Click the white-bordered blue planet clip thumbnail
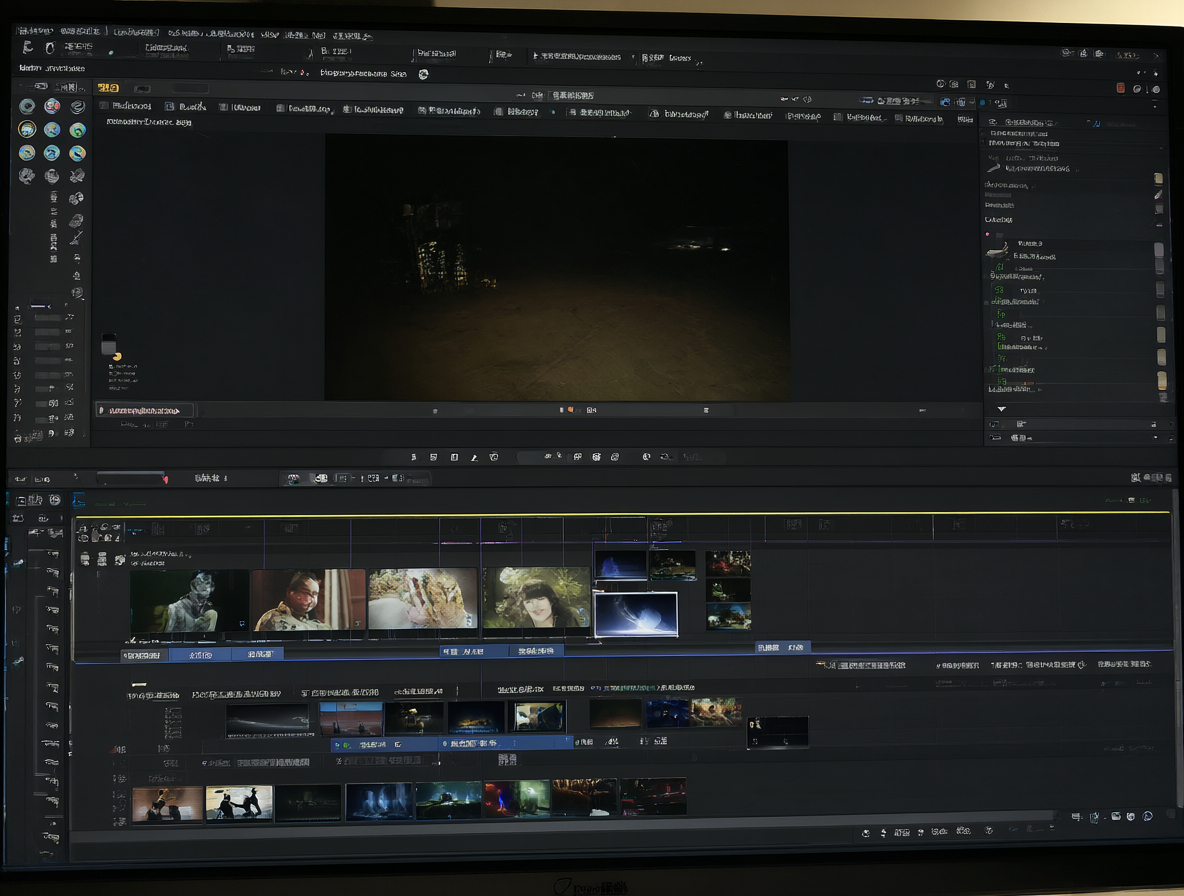Viewport: 1184px width, 896px height. 635,614
